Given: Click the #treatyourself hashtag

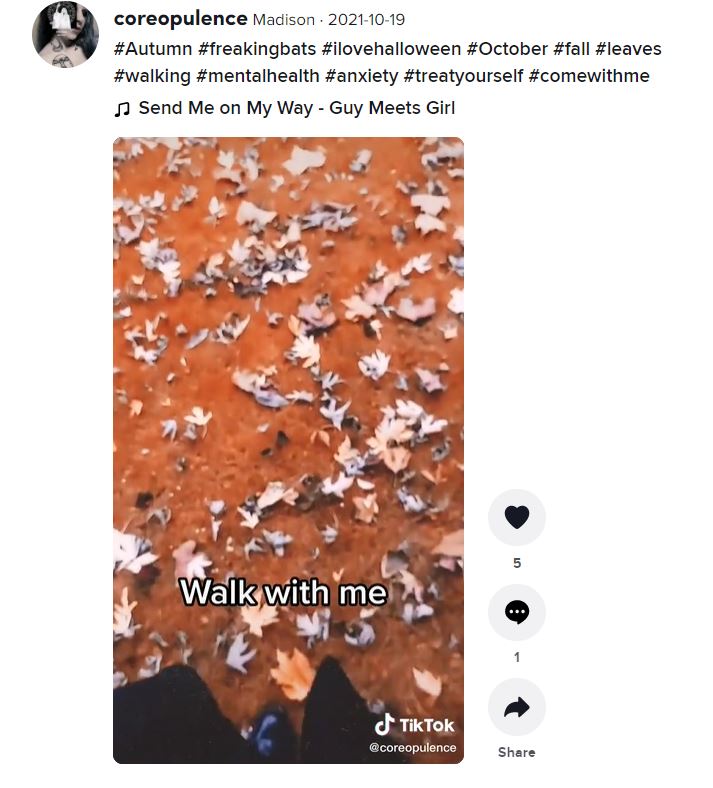Looking at the screenshot, I should point(463,76).
